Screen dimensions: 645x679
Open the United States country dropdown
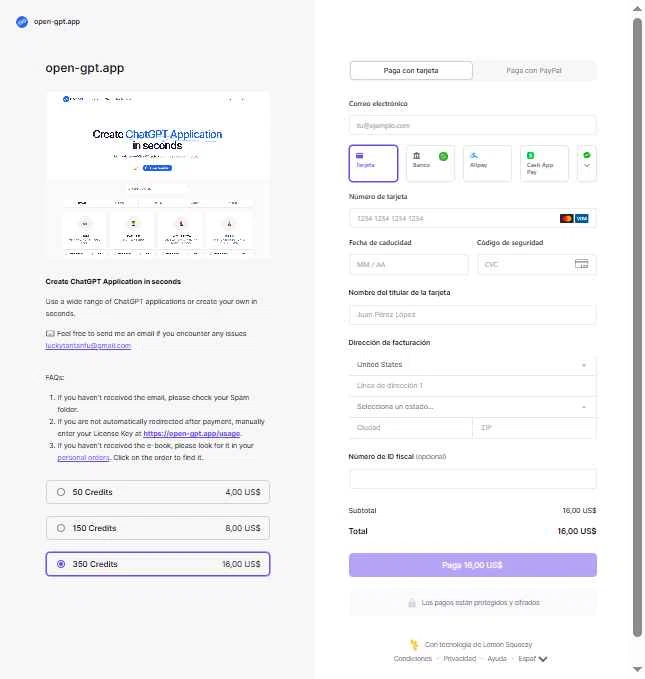point(473,365)
